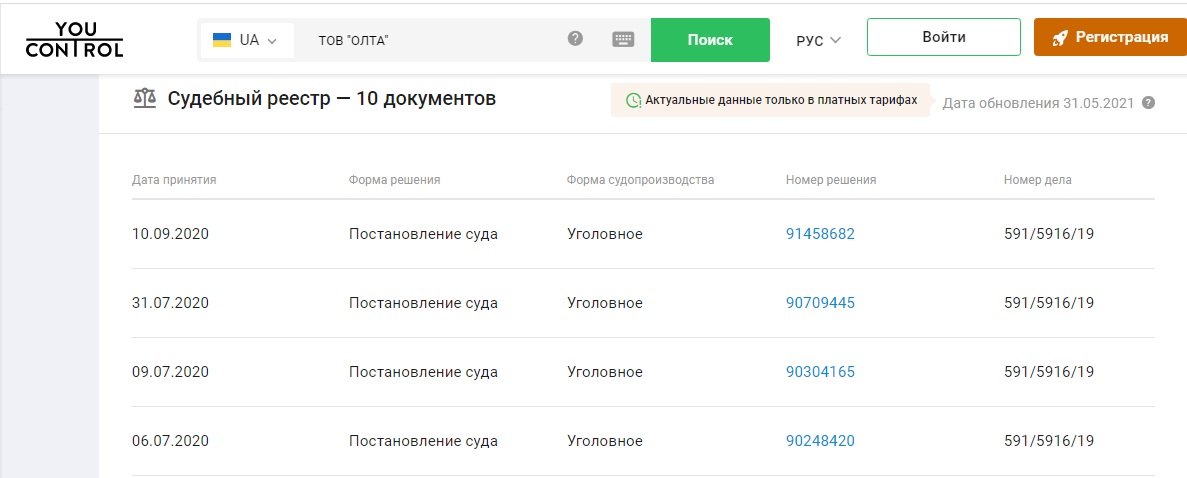1187x478 pixels.
Task: Open decision number 91458682
Action: 820,234
